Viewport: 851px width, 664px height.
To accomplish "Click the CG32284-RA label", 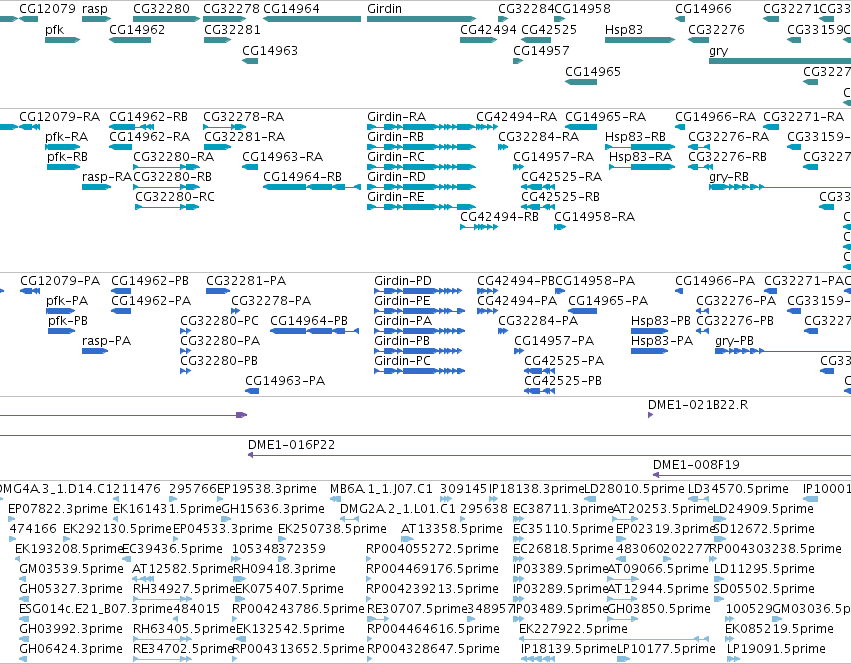I will point(539,137).
